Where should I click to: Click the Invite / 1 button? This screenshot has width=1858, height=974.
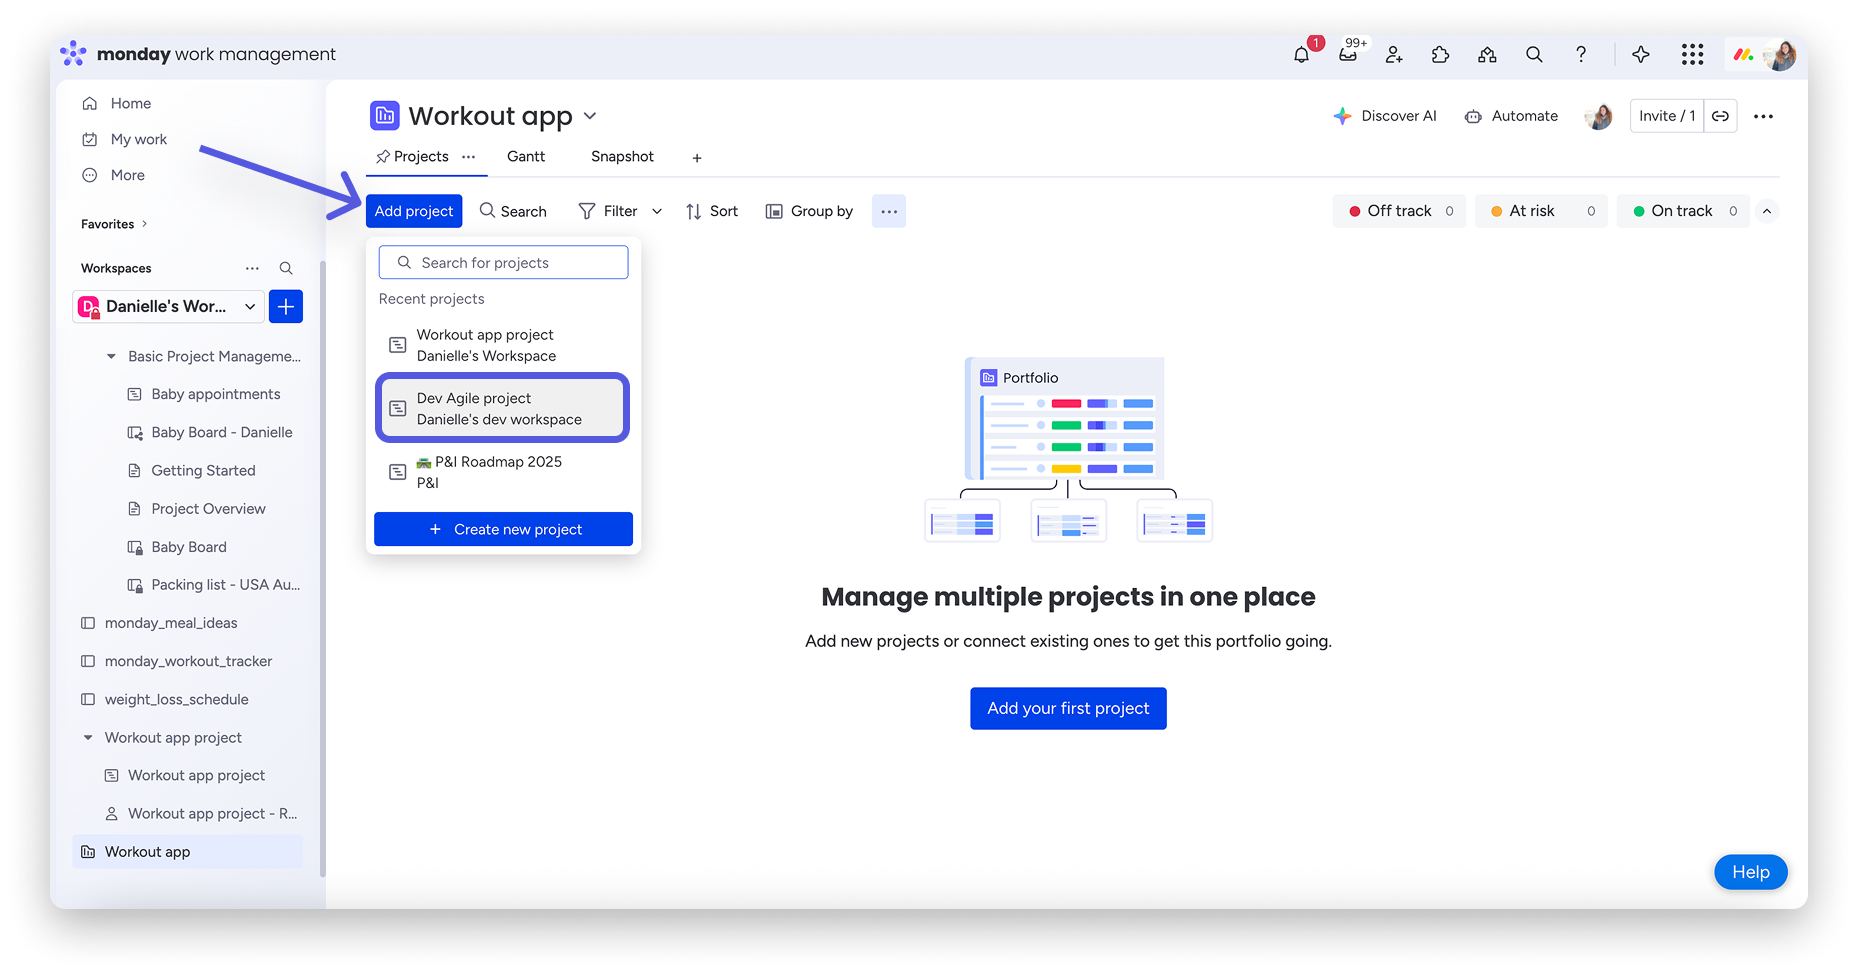click(x=1667, y=116)
